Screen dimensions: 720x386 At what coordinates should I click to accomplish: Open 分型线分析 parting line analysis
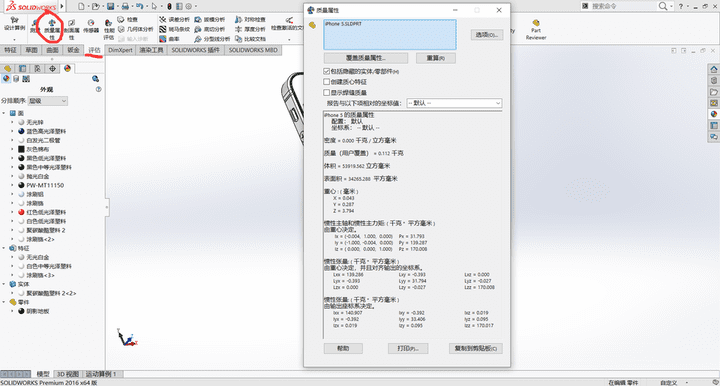(212, 39)
